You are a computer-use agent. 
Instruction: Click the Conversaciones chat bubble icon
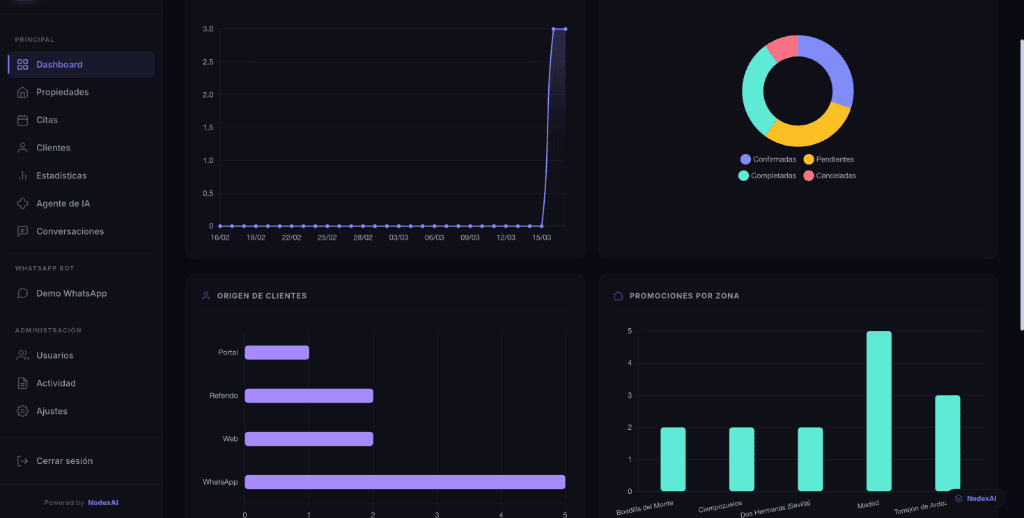23,231
